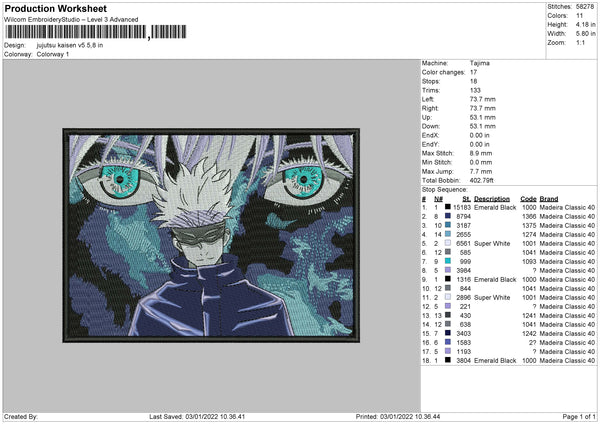Select the 'Color changes:' label
Image resolution: width=600 pixels, height=424 pixels.
click(x=443, y=72)
